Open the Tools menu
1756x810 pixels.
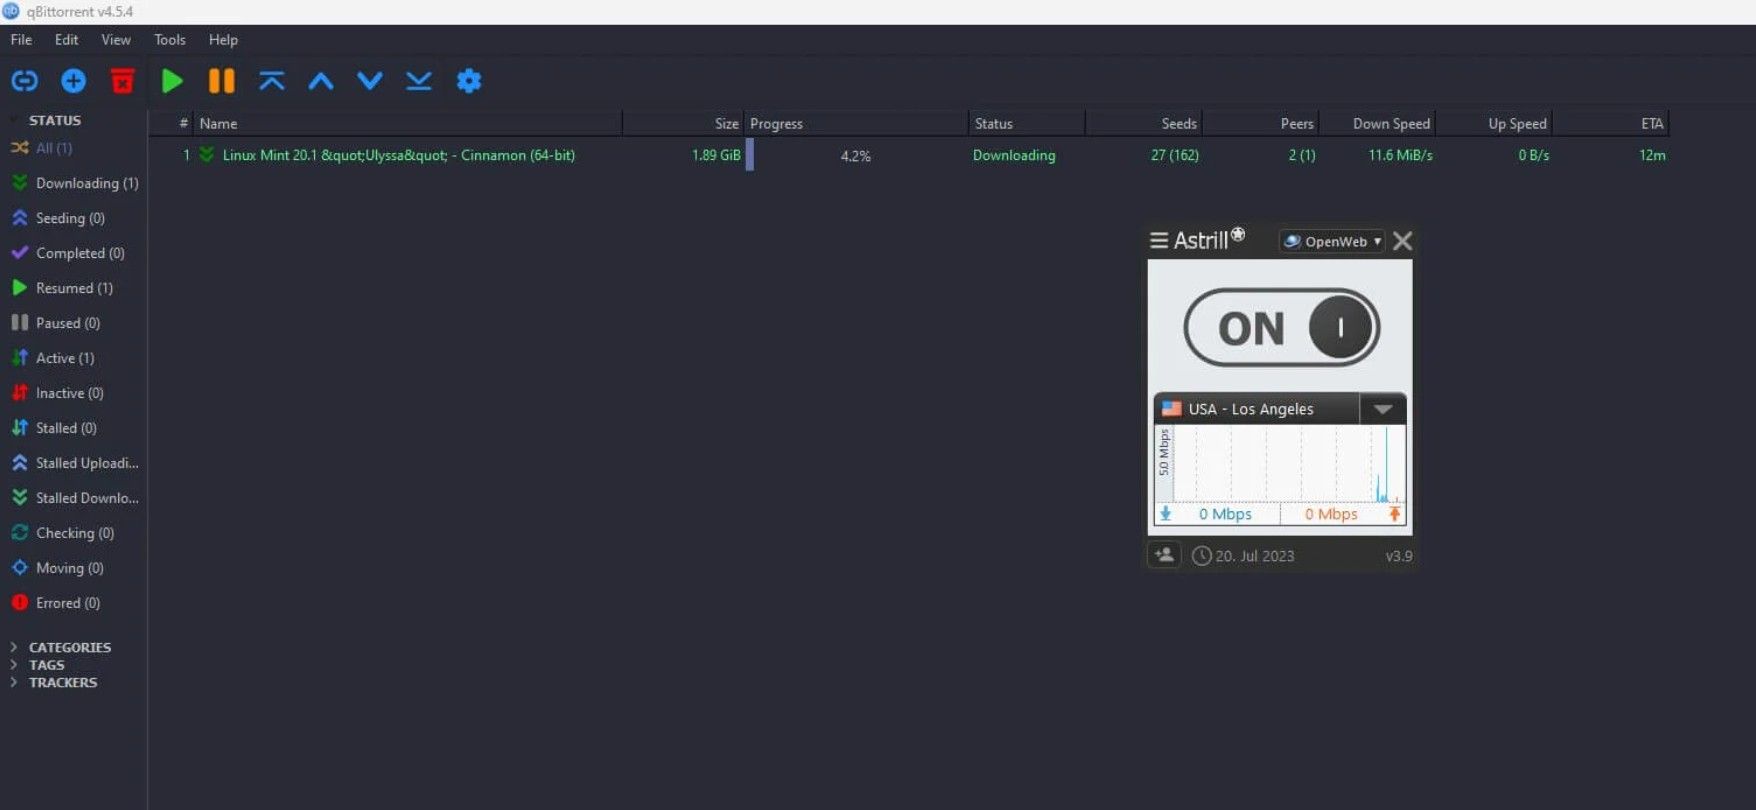click(x=170, y=40)
